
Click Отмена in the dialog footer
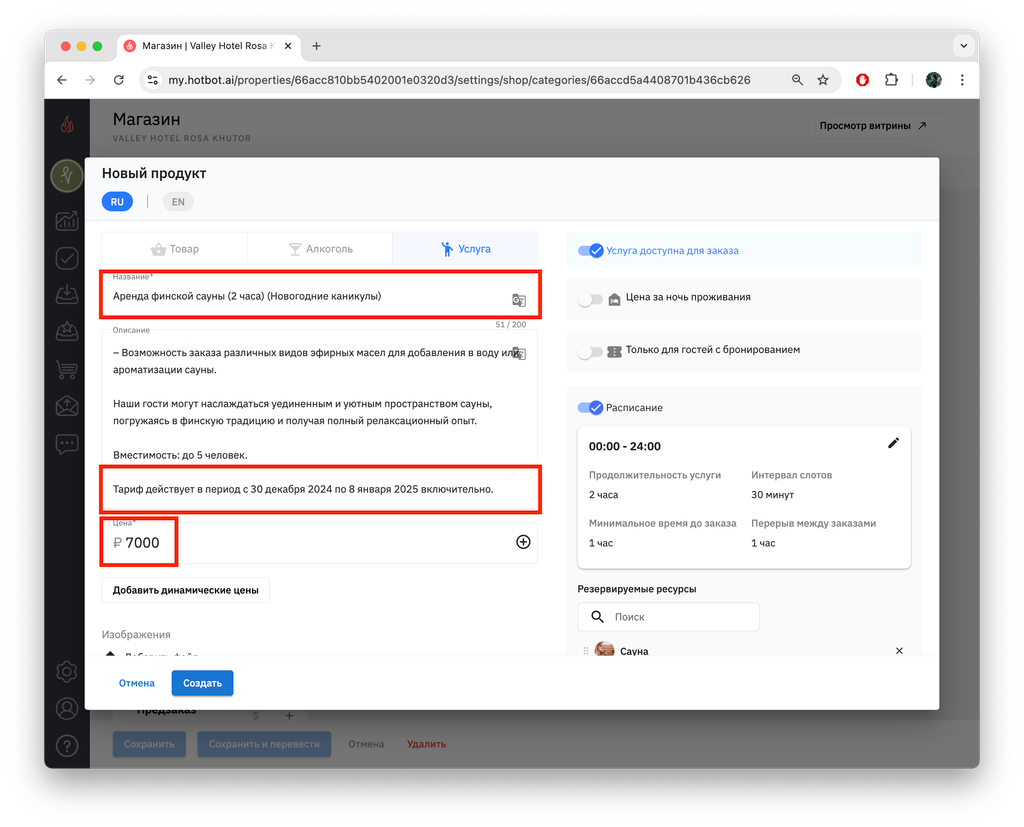[x=136, y=683]
